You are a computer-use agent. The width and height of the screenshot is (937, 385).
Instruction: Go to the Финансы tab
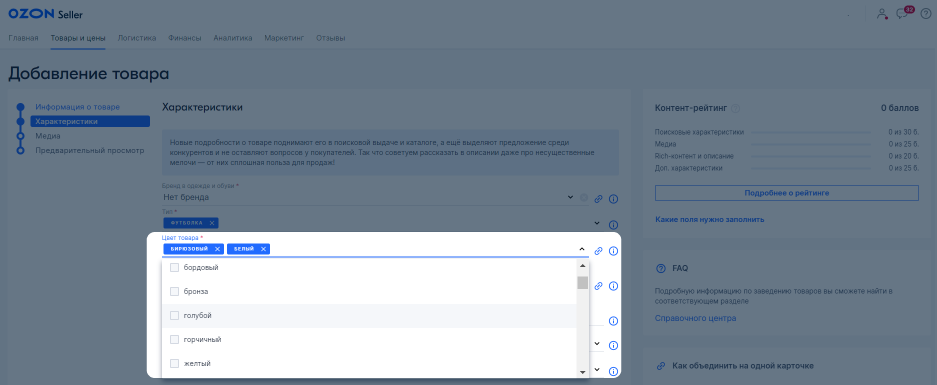(185, 38)
